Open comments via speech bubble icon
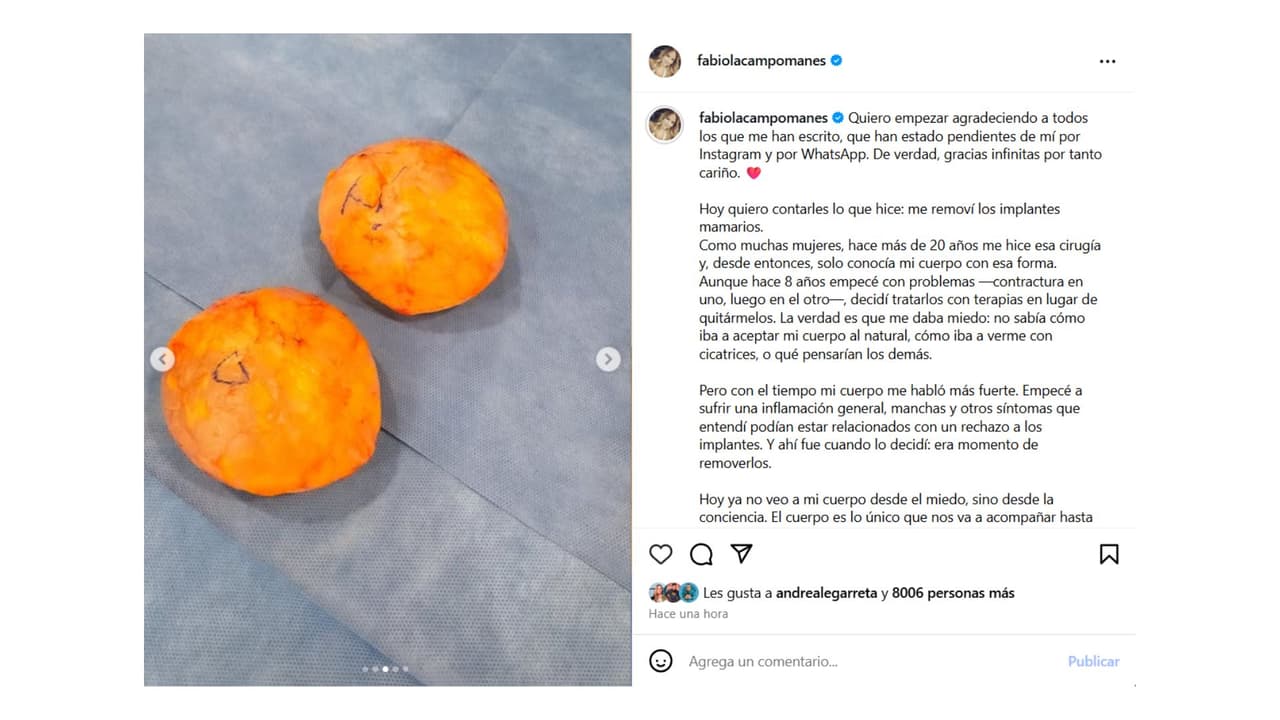 click(x=701, y=554)
